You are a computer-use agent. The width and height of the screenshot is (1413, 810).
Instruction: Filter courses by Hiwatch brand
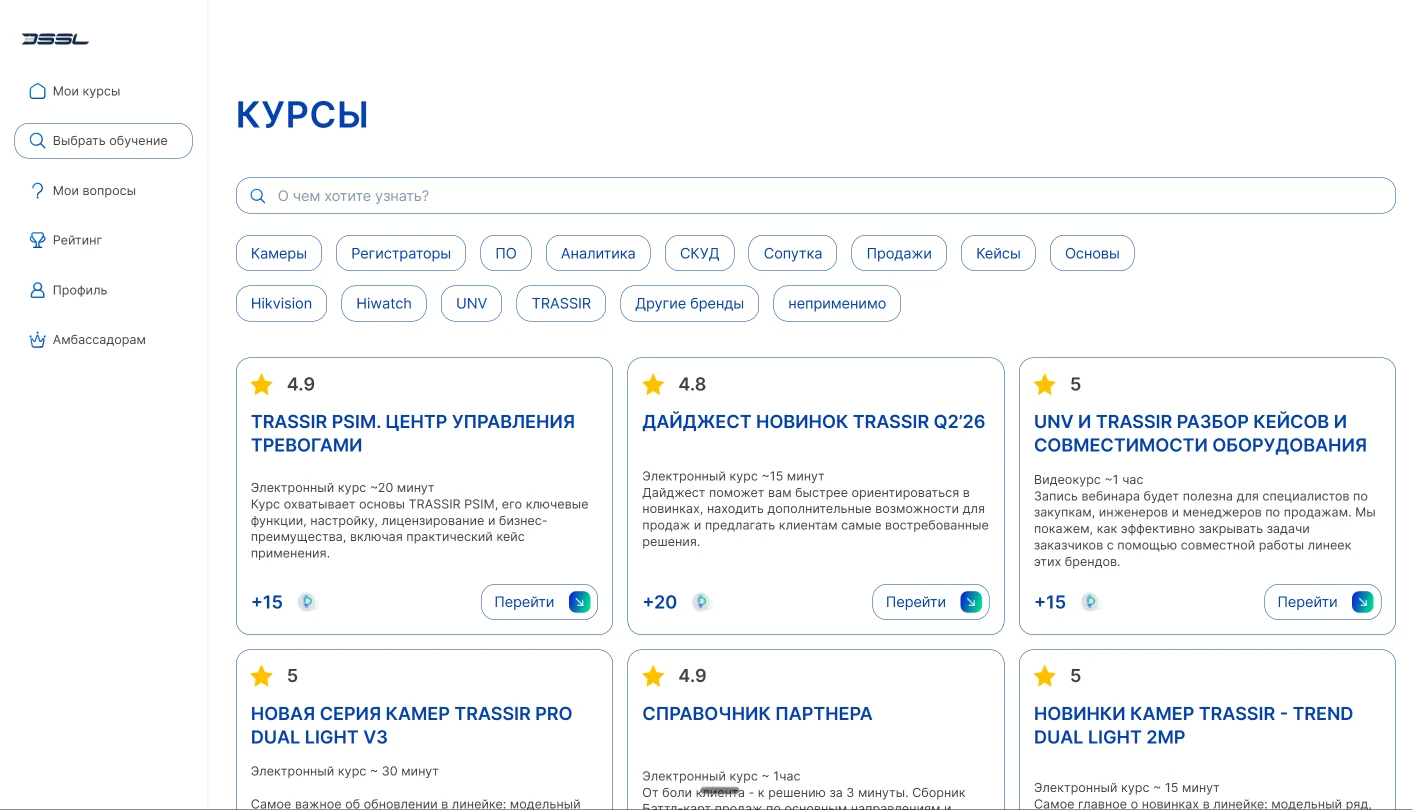point(384,303)
